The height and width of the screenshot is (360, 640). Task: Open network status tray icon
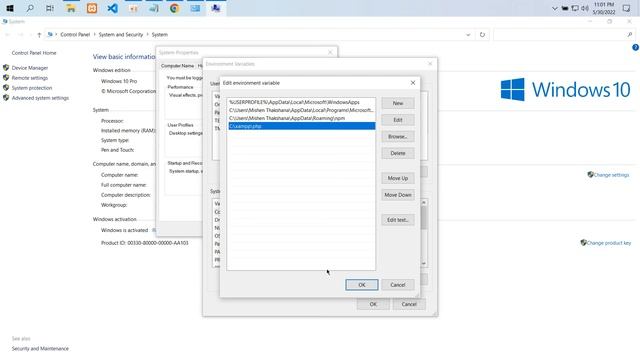point(575,8)
